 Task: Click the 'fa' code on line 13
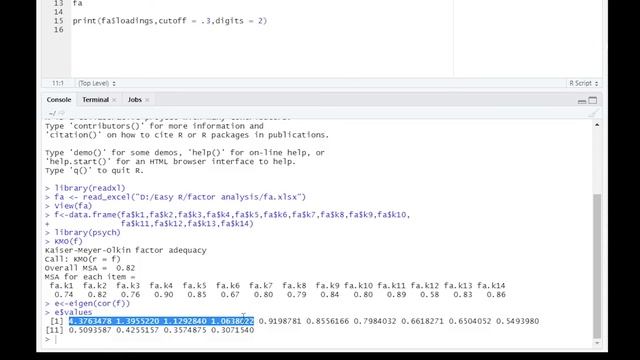(78, 3)
